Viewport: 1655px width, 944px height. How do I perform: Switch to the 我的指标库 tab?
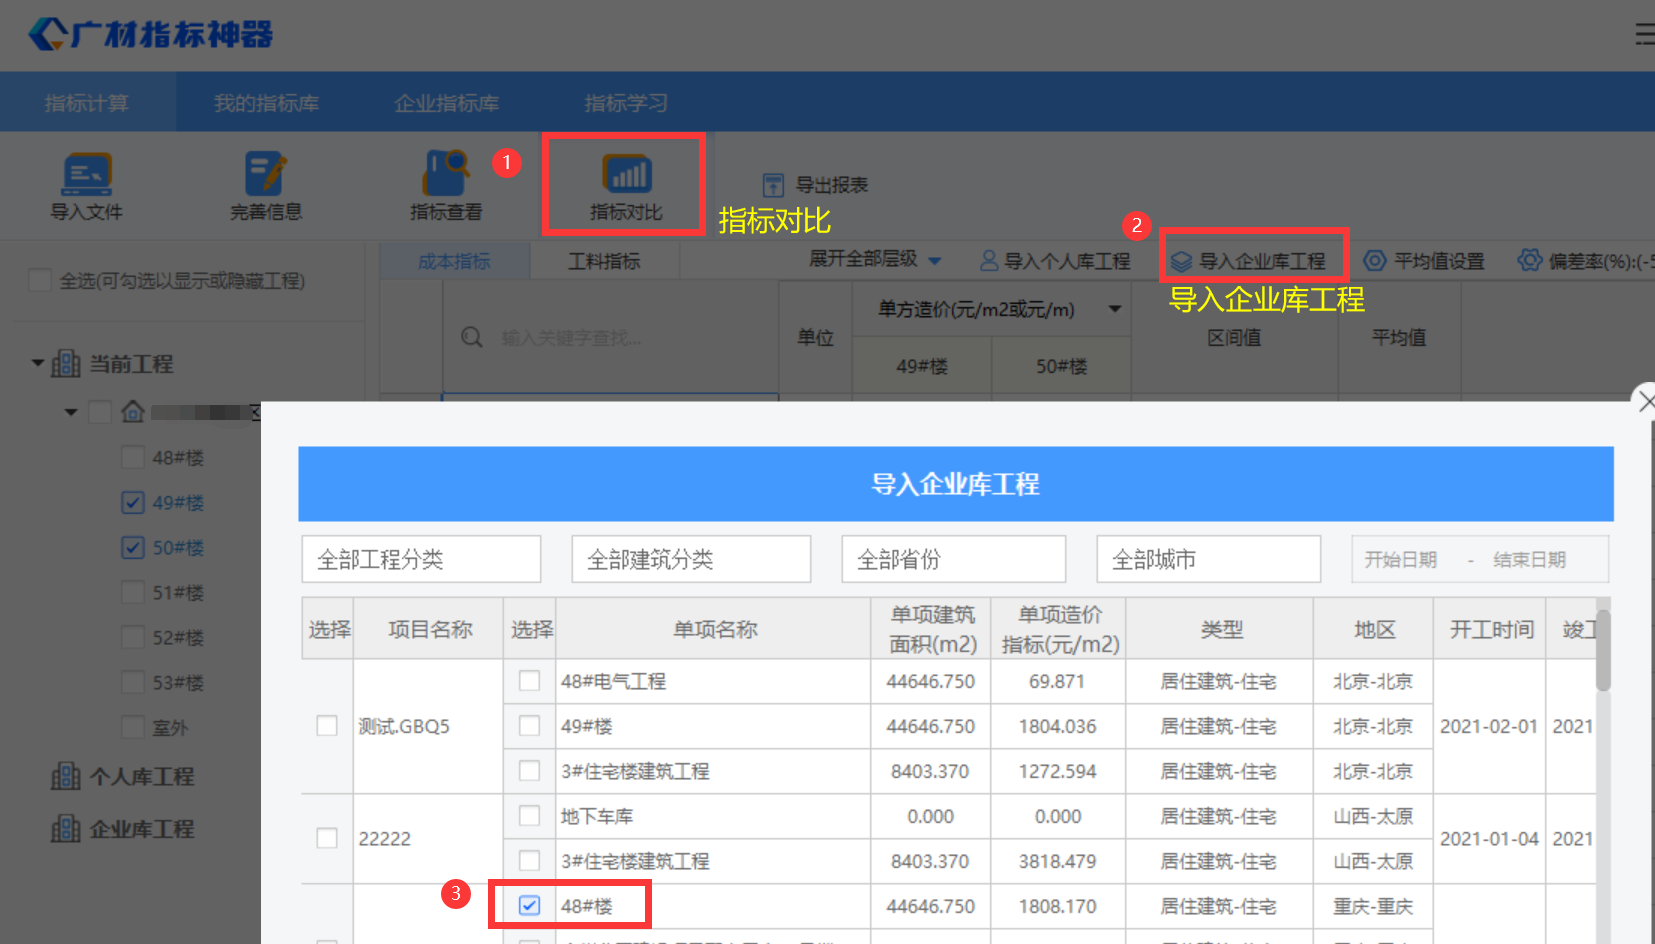266,103
